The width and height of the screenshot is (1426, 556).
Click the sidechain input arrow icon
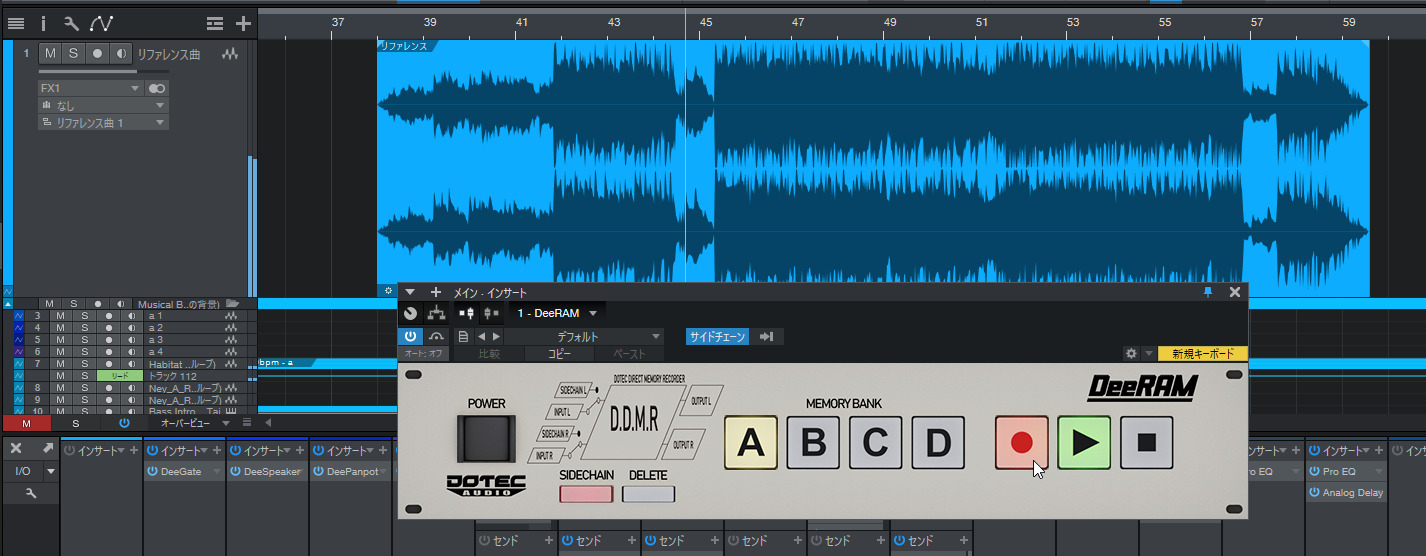click(x=767, y=337)
